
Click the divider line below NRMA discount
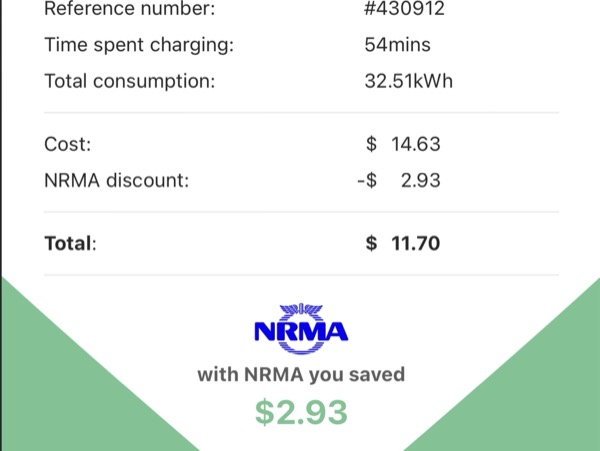point(302,212)
